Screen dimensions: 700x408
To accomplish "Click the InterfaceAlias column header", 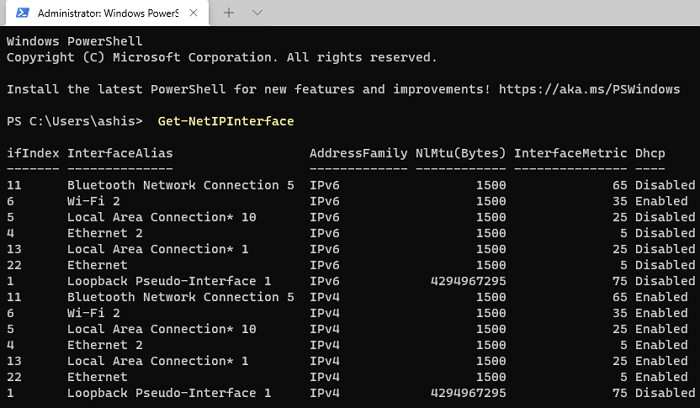I will [120, 153].
